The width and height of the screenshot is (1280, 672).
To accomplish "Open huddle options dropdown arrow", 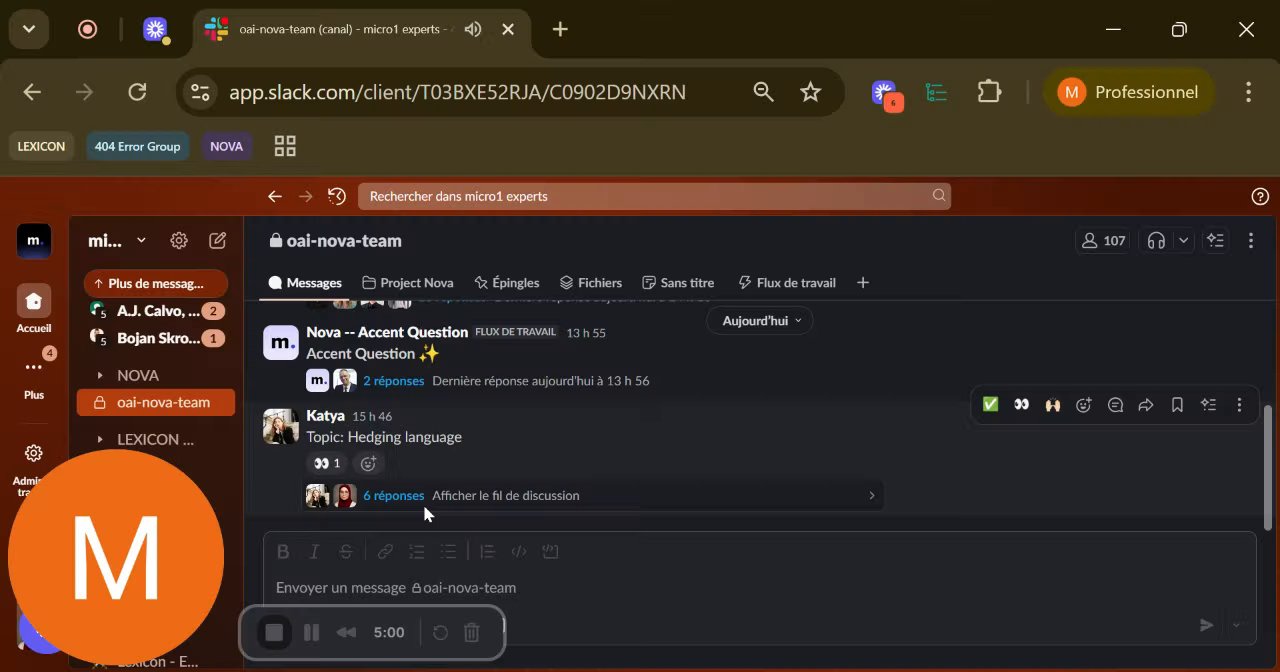I will pos(1184,241).
